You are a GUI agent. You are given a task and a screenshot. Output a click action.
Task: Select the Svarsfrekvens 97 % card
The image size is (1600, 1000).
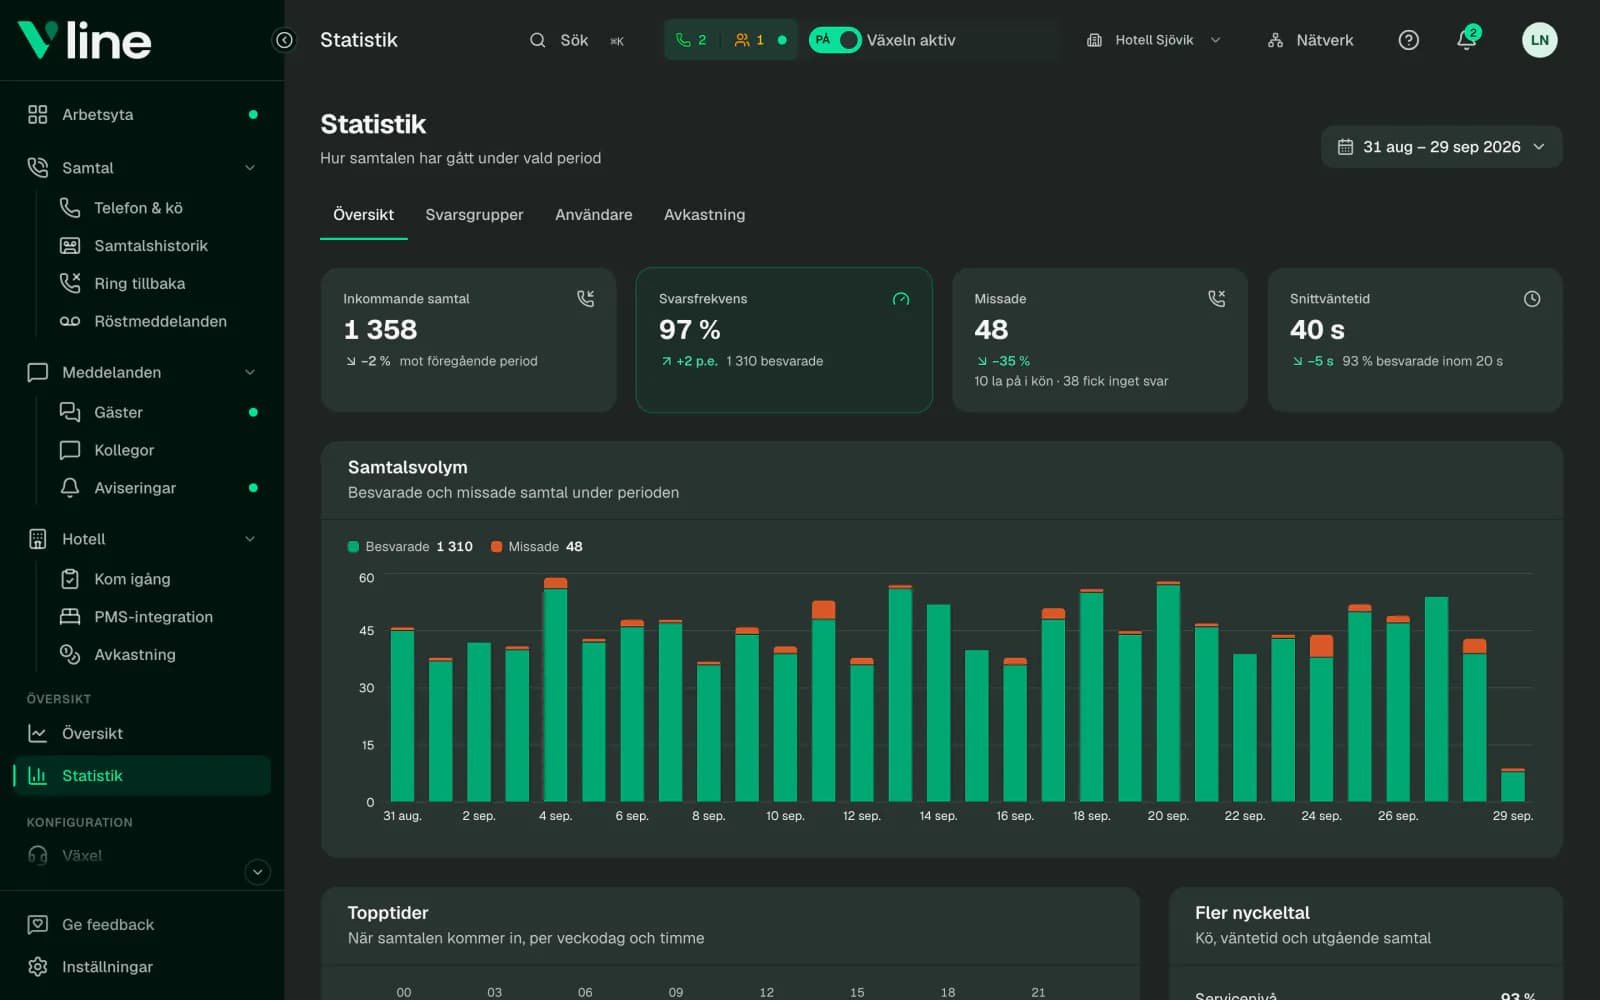coord(784,340)
